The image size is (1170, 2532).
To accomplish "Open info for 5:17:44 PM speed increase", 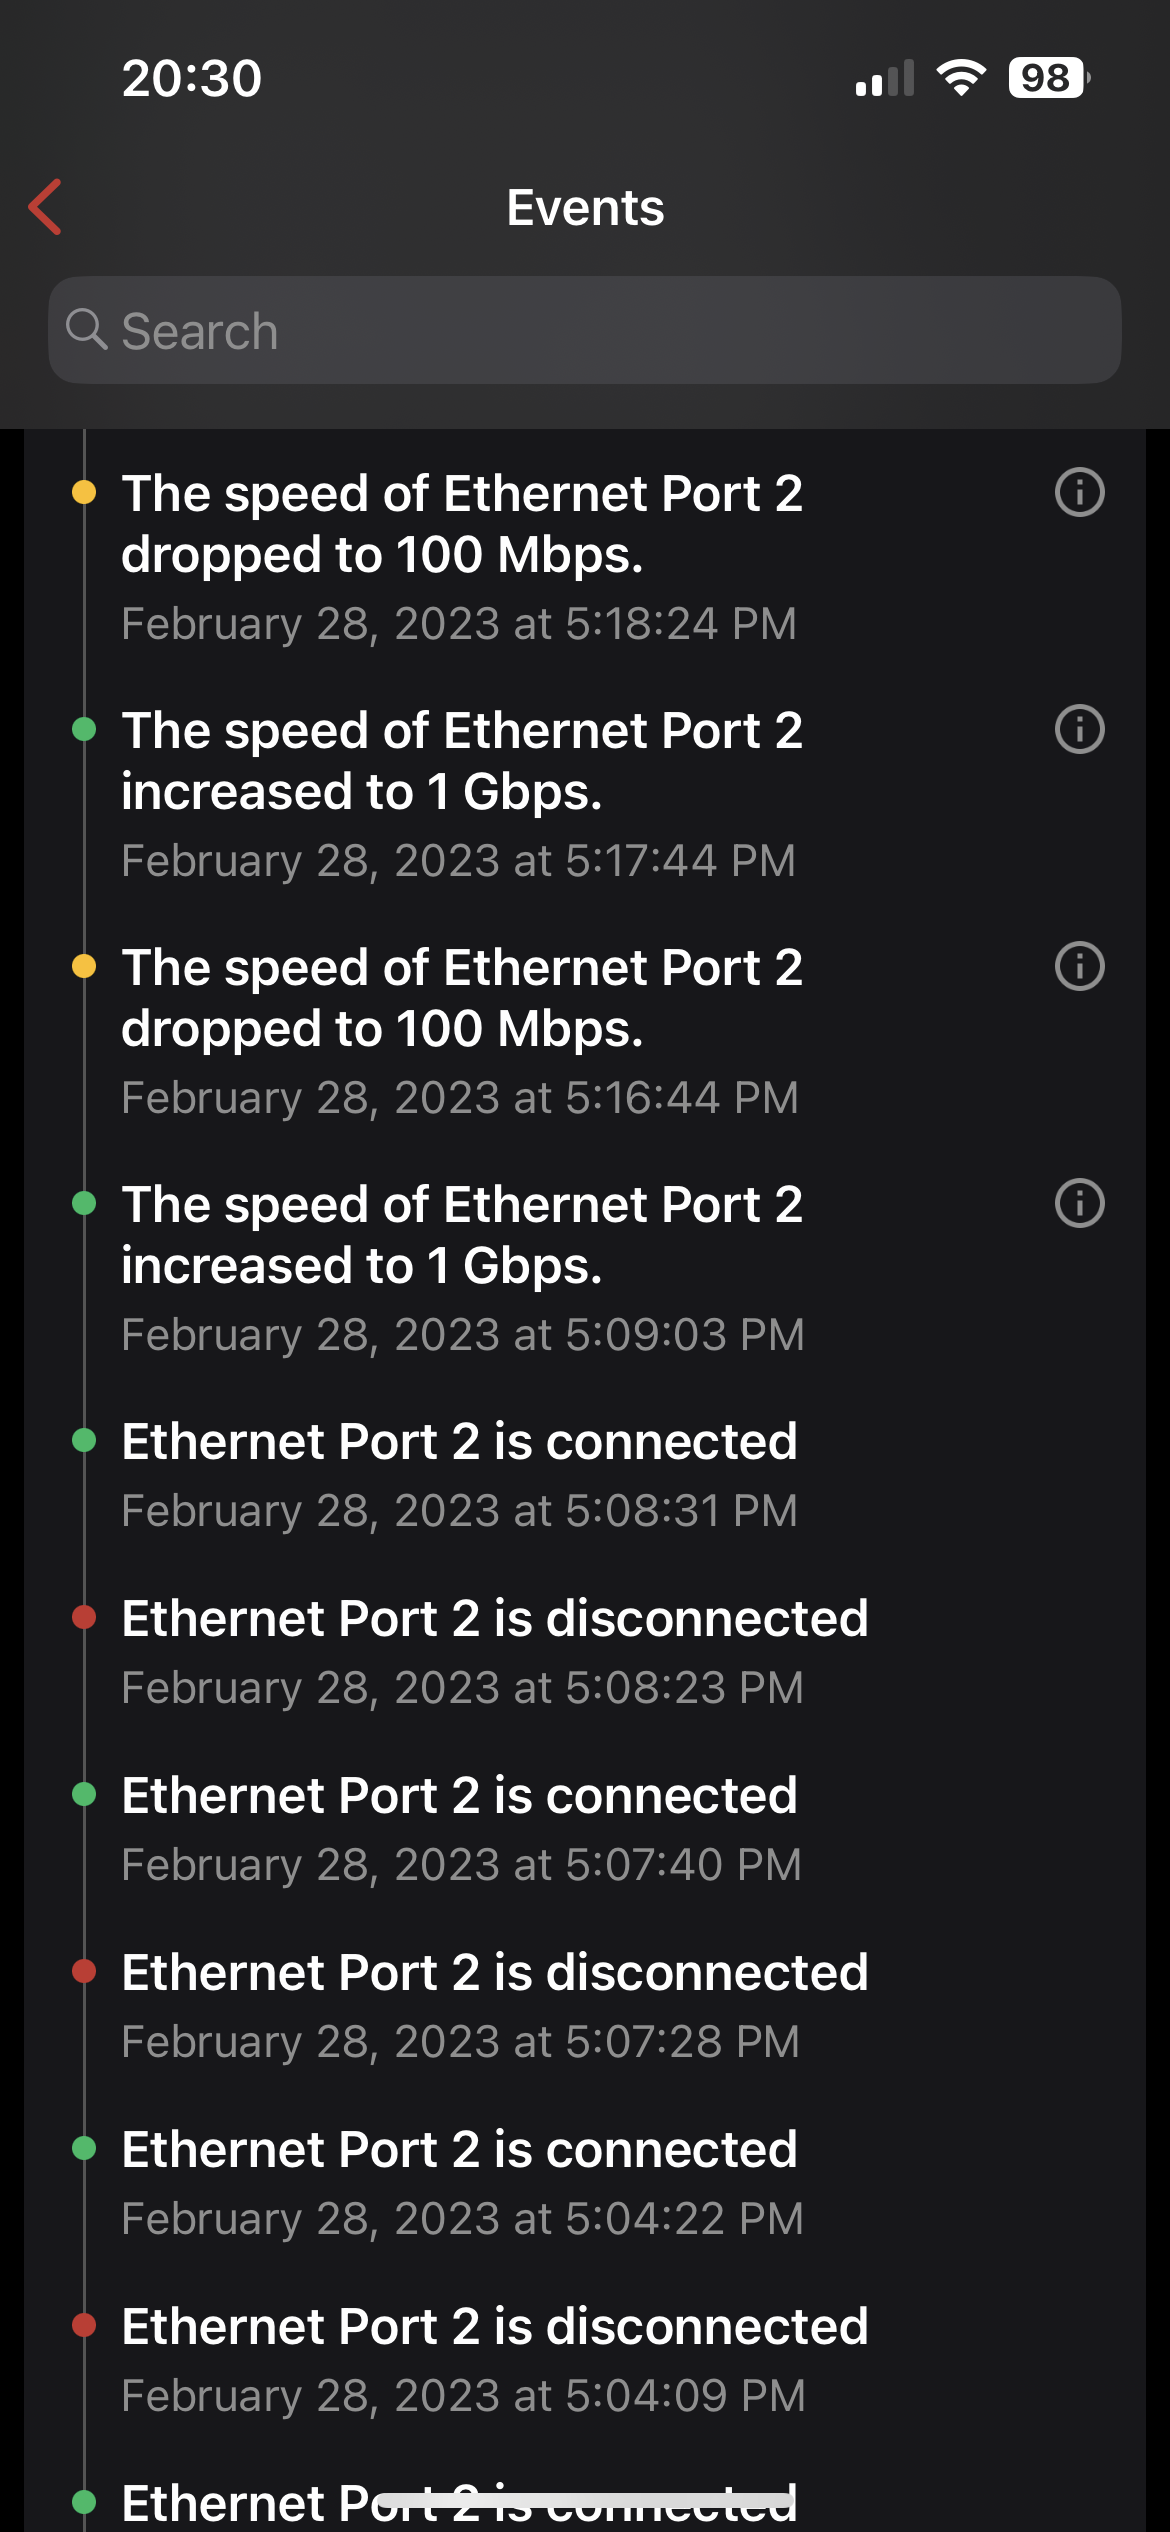I will 1079,730.
